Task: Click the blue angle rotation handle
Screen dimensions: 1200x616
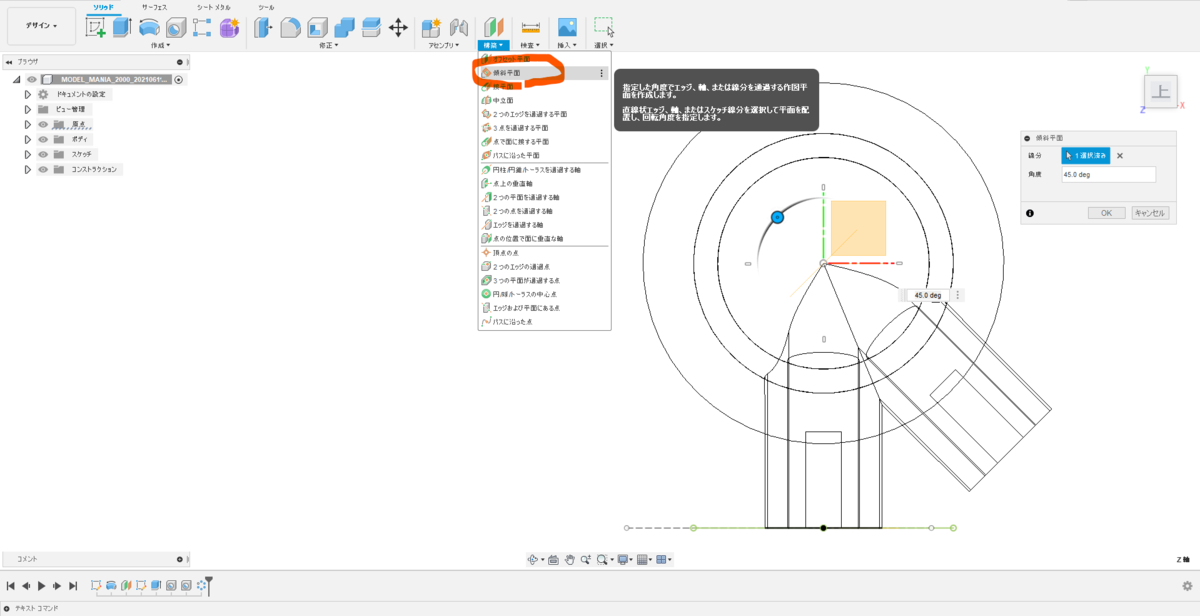Action: 777,217
